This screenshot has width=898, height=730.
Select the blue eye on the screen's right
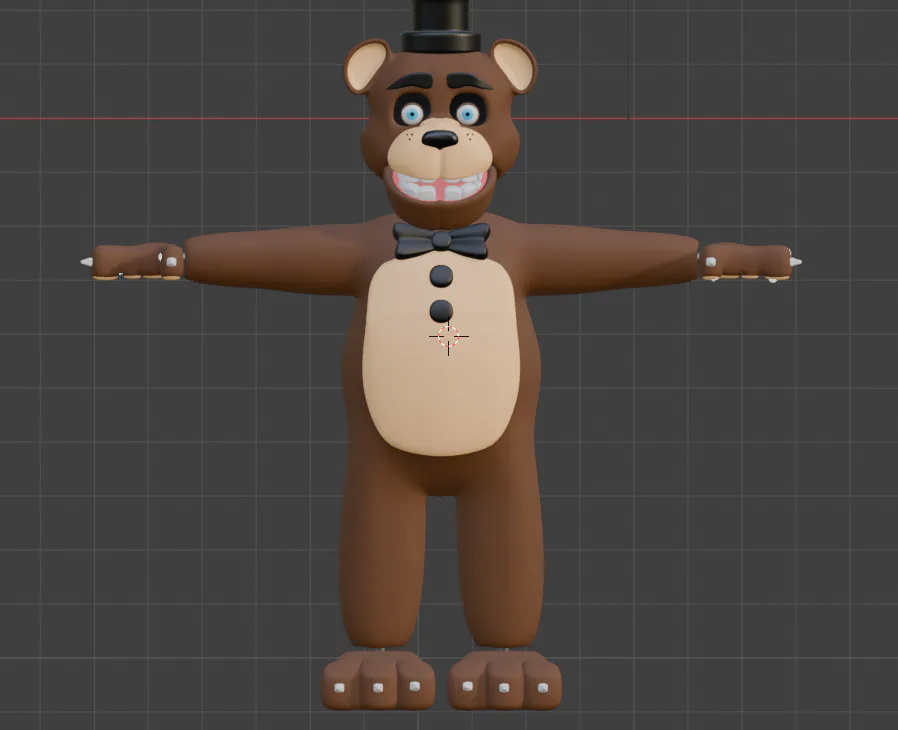(467, 115)
